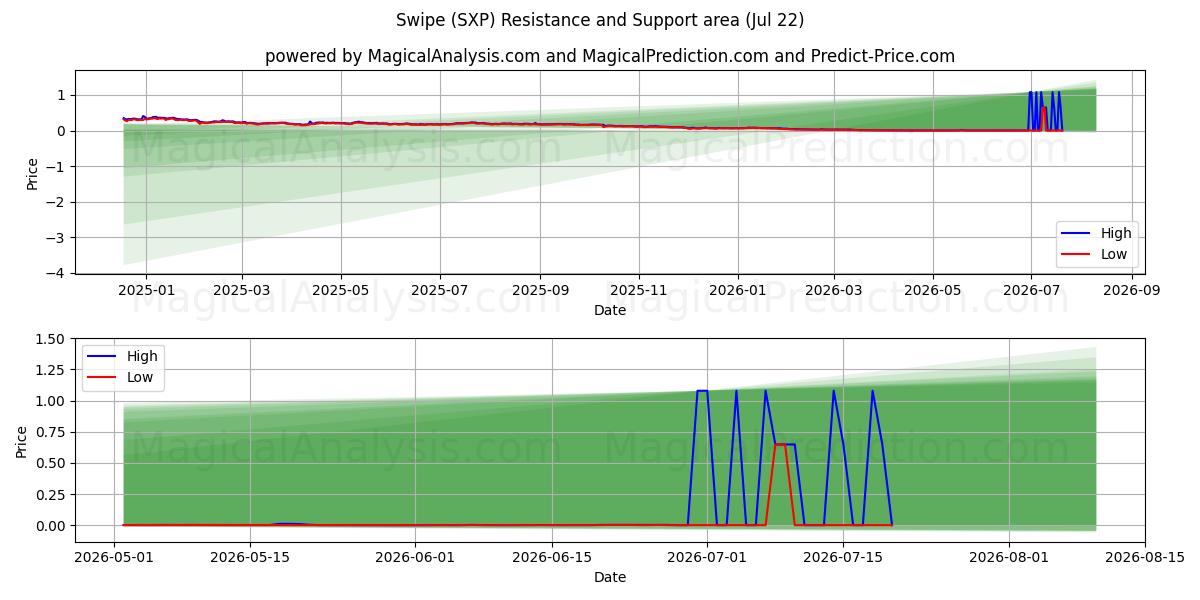
Task: Click the '2026-07-01' tick label on the bottom chart
Action: [x=708, y=557]
